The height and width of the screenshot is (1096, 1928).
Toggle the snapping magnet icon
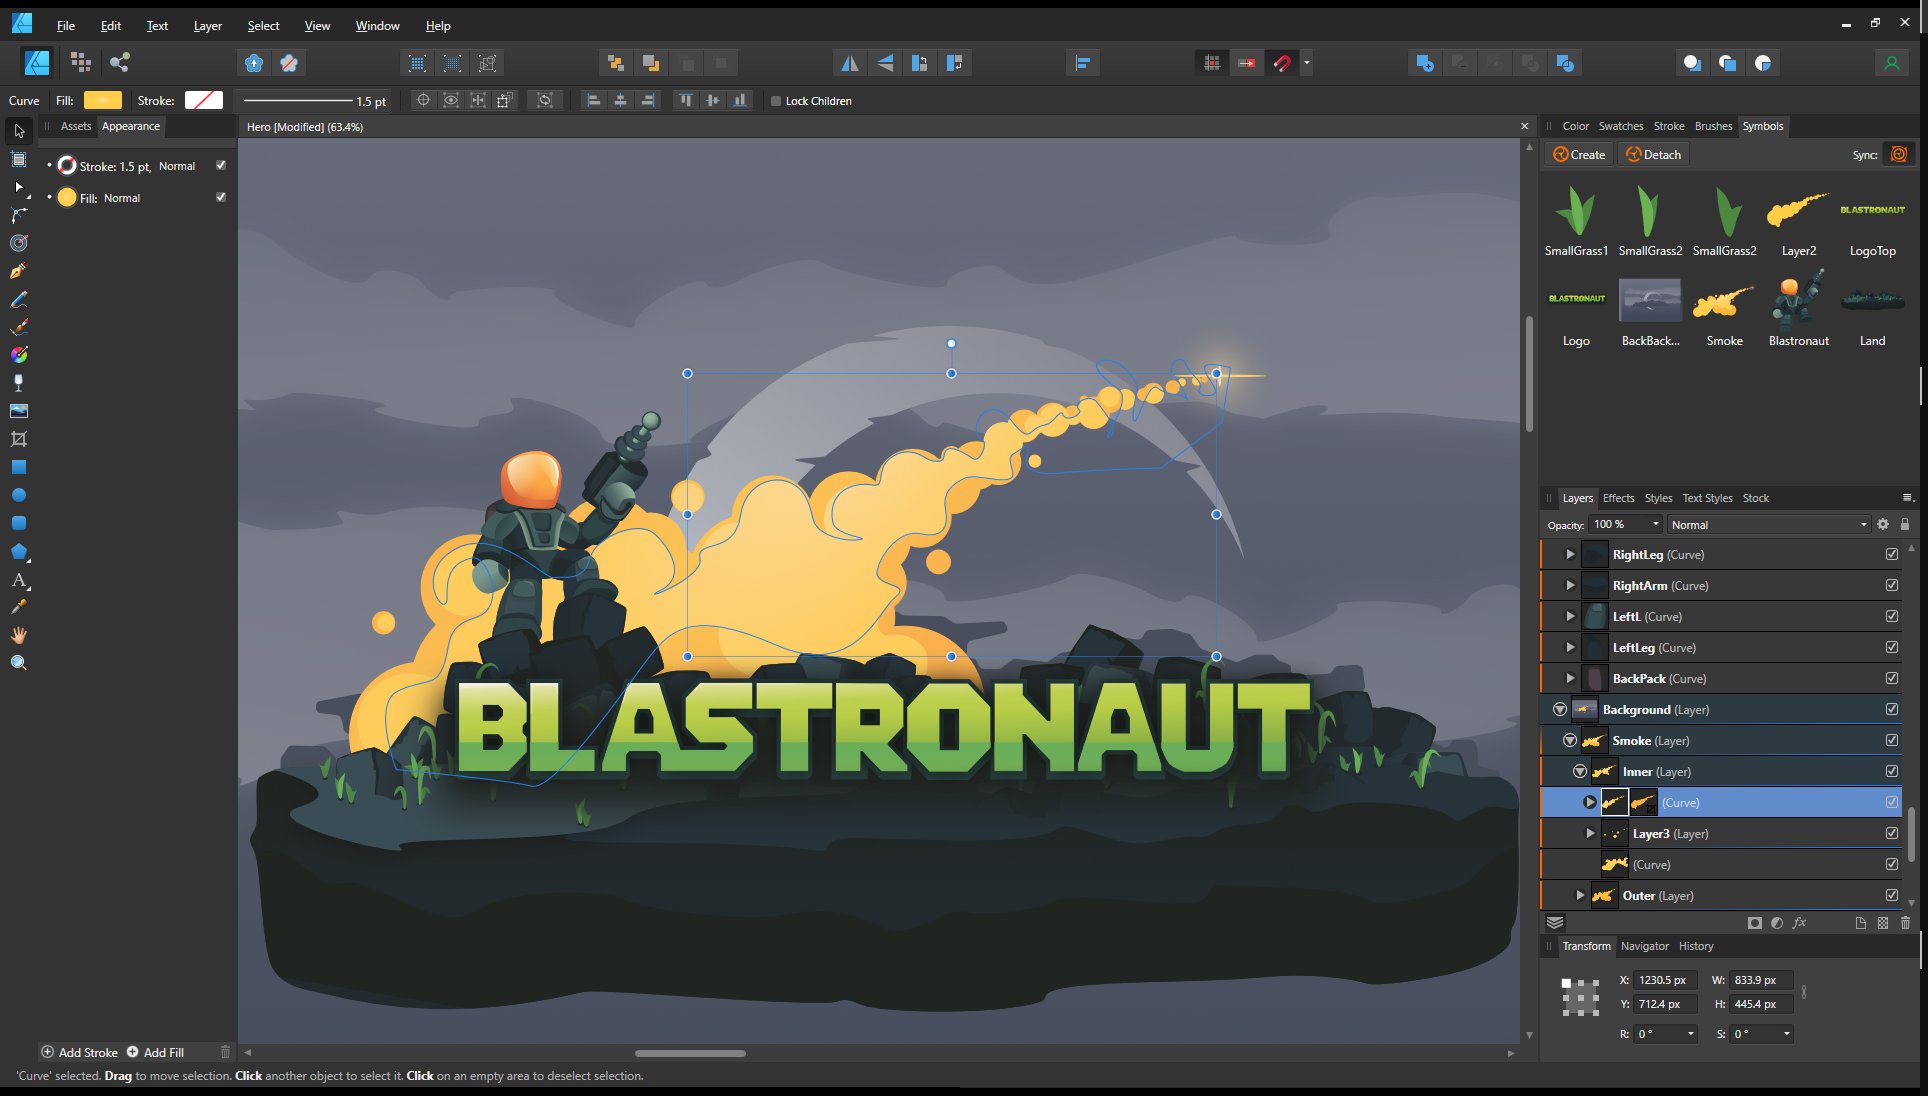[x=1282, y=63]
